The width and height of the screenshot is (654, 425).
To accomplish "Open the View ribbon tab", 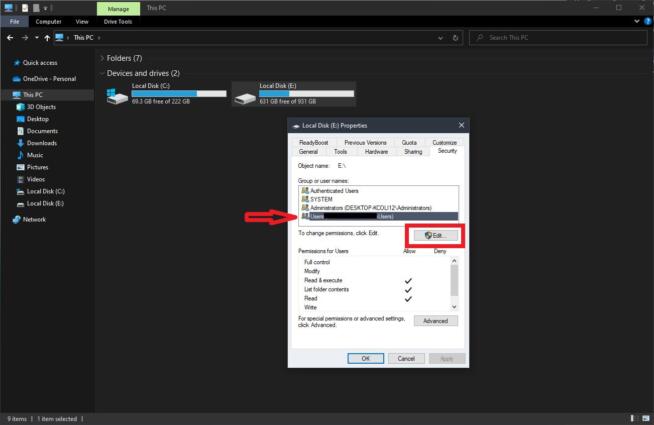I will click(82, 22).
